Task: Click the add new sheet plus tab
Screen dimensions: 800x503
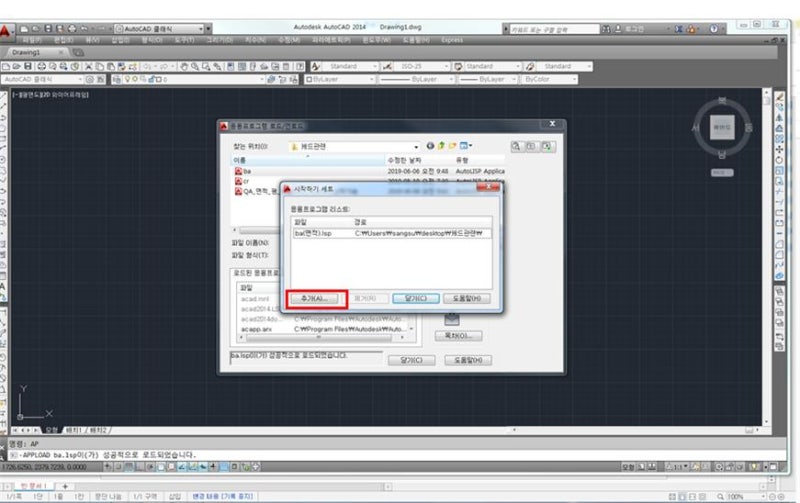Action: [x=65, y=486]
